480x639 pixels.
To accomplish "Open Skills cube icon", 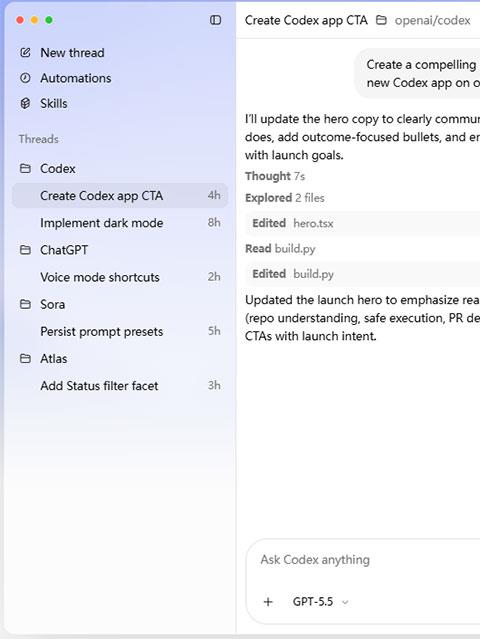I will (25, 104).
